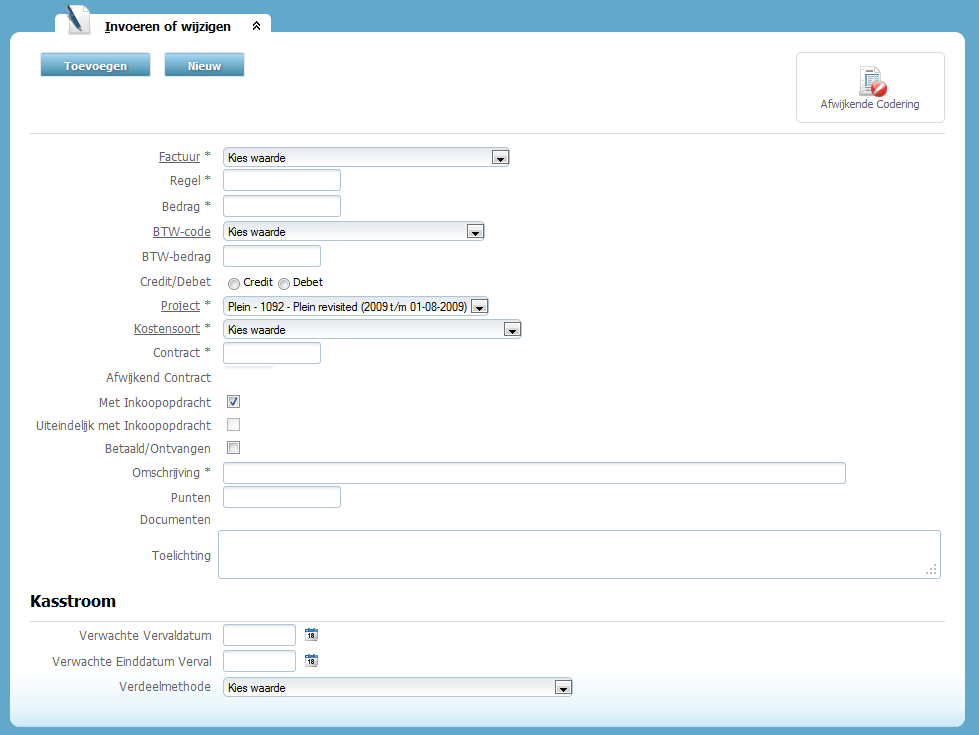979x735 pixels.
Task: Click the document icon on the tab
Action: [x=75, y=19]
